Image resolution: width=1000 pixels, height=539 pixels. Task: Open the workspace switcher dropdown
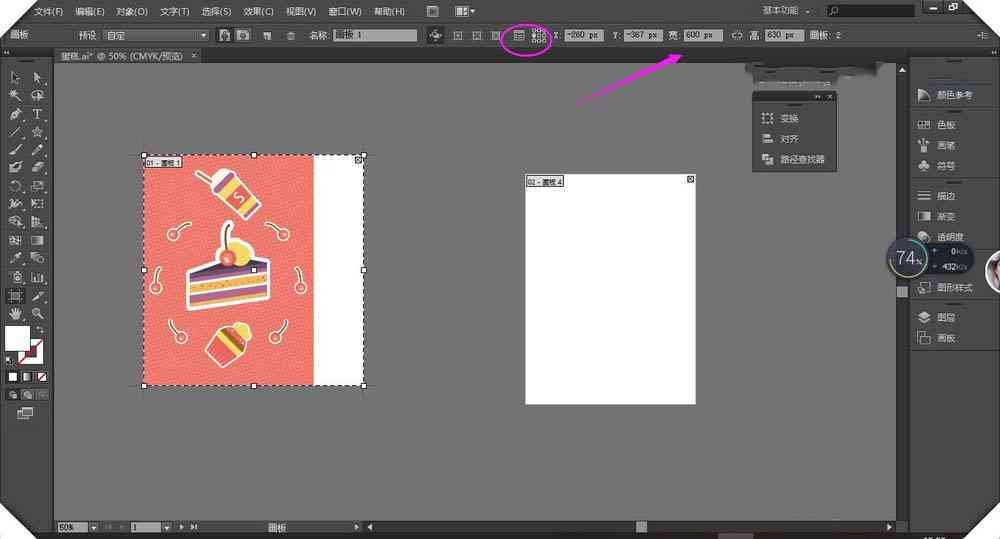click(786, 11)
